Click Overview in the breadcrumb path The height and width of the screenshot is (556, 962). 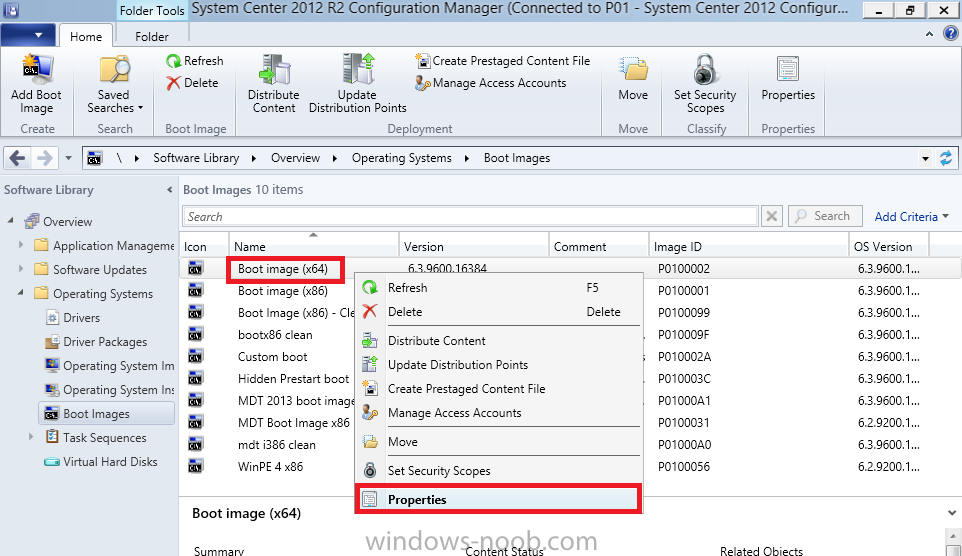[x=296, y=158]
